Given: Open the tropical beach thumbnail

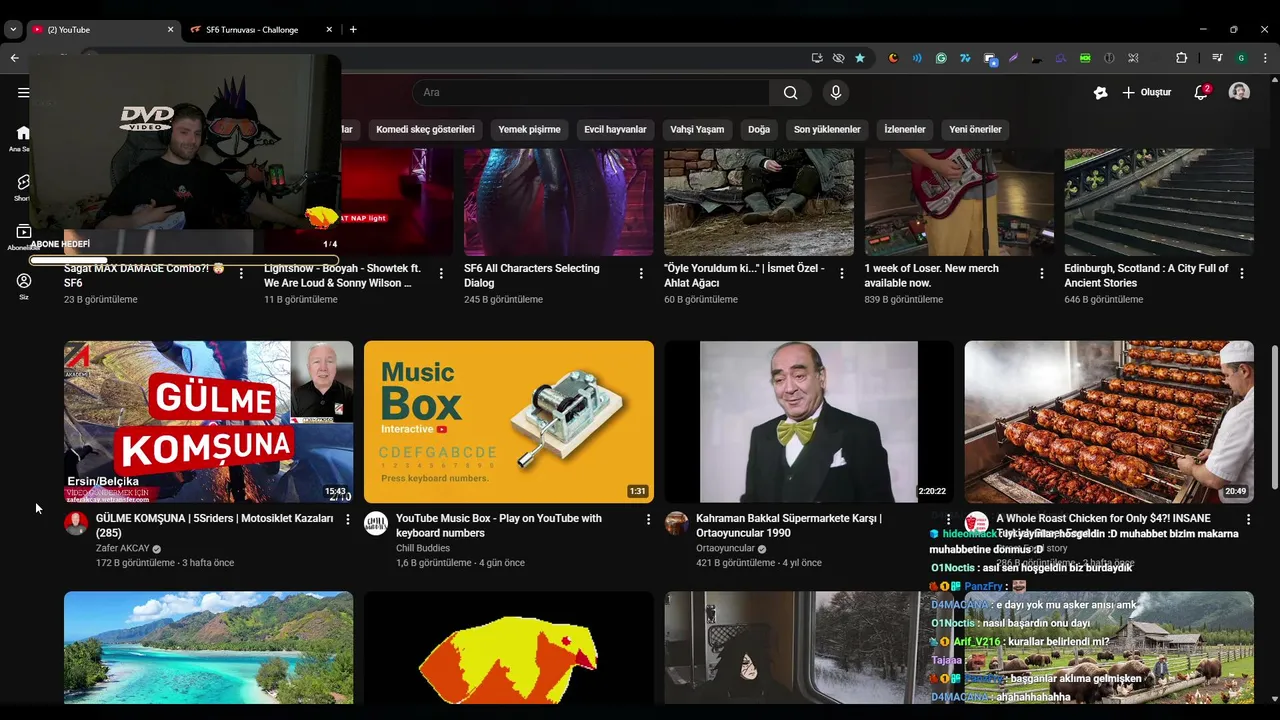Looking at the screenshot, I should click(x=209, y=647).
